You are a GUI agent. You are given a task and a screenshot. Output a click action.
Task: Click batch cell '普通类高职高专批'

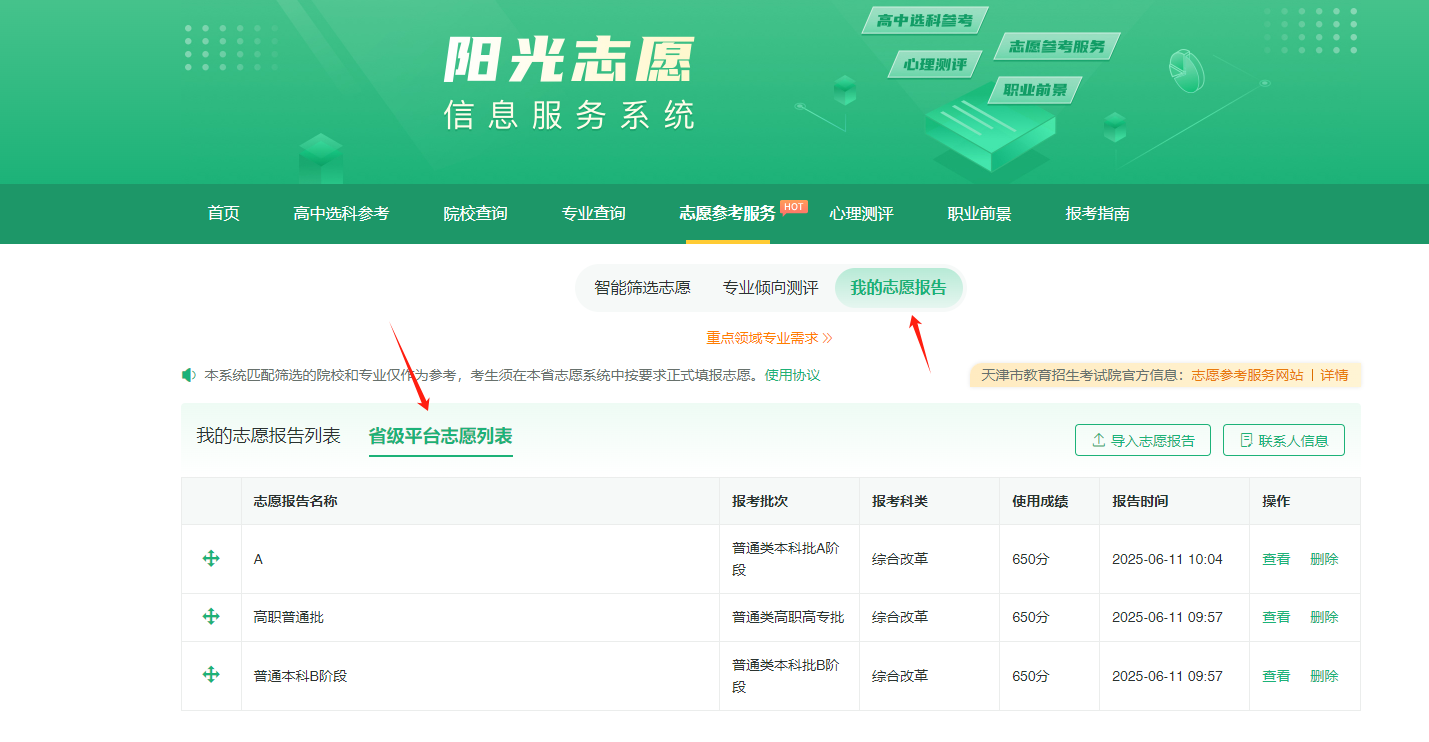click(788, 617)
